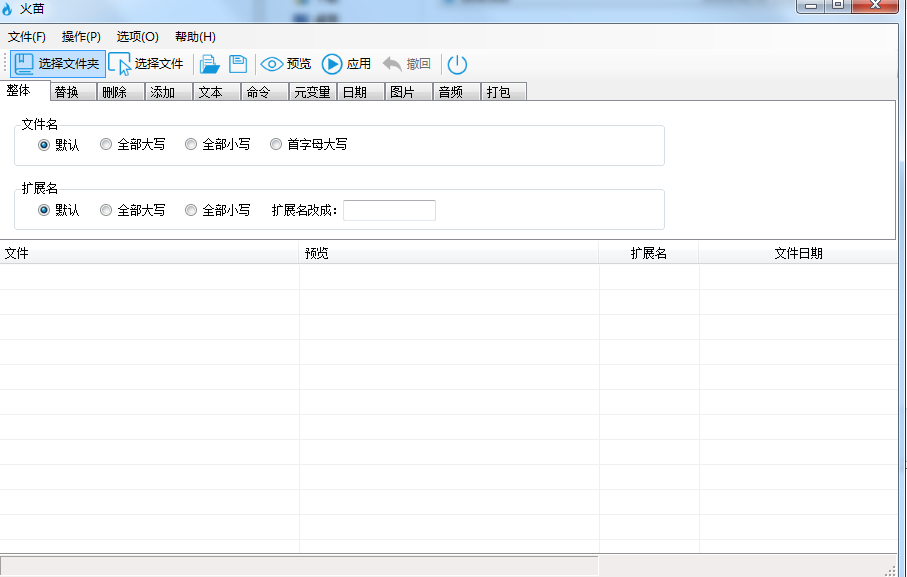Open the 帮助(H) menu
Screen dimensions: 907x577
pyautogui.click(x=196, y=37)
